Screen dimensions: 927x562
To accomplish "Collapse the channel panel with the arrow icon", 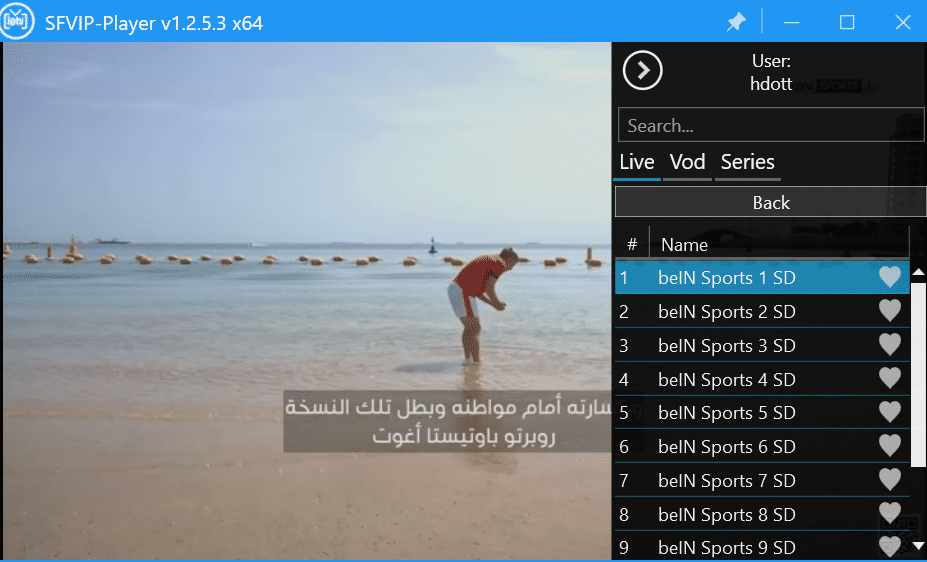I will point(643,70).
